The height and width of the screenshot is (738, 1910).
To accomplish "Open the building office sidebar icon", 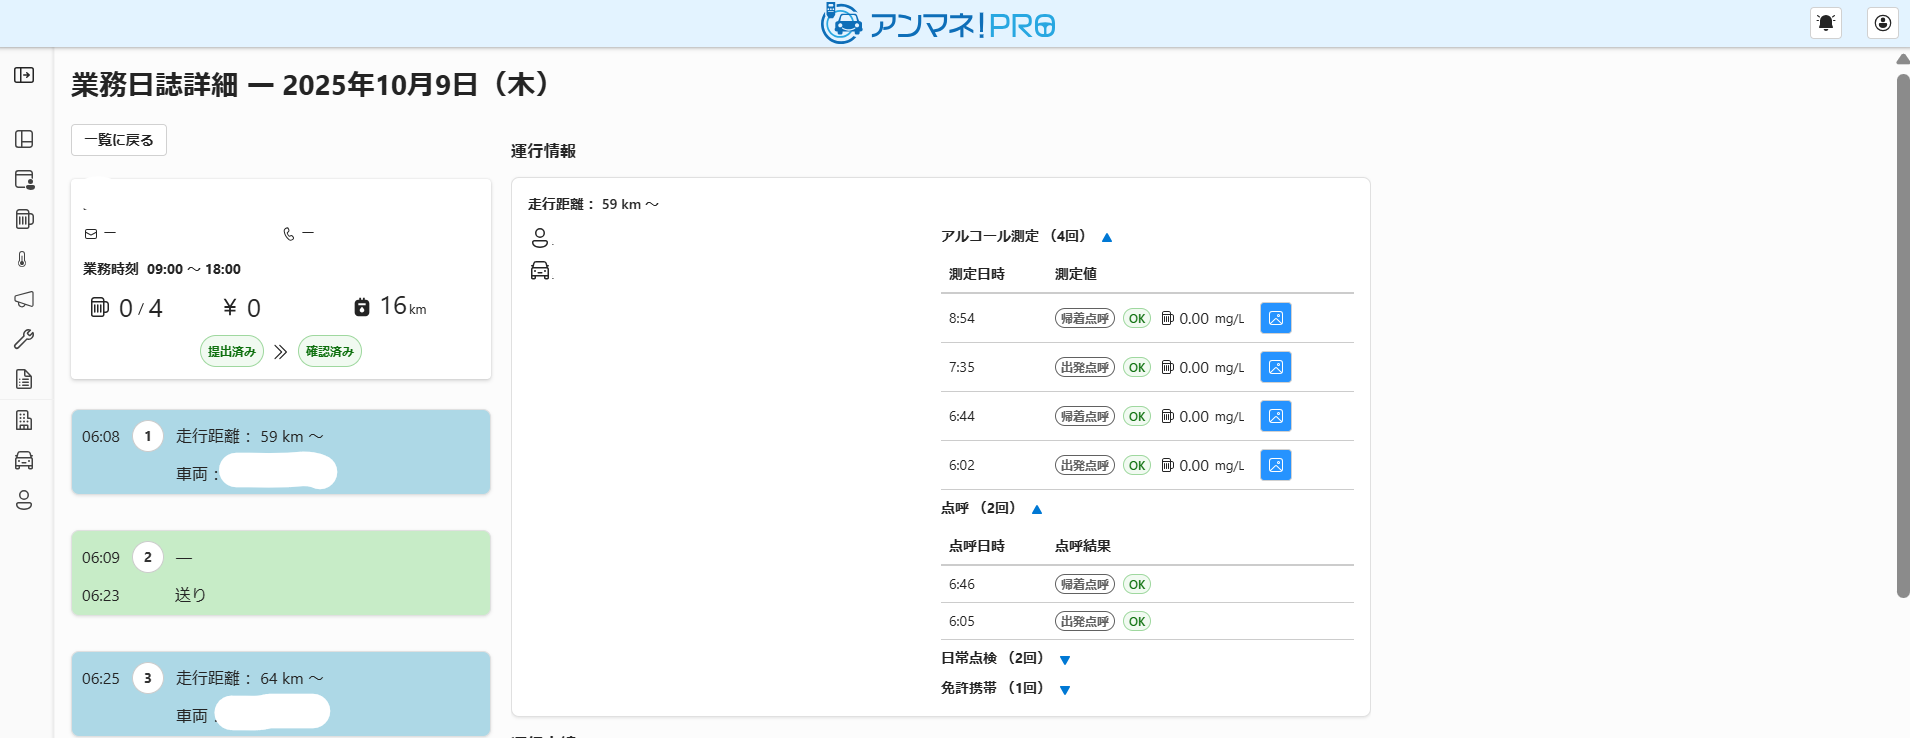I will [x=24, y=420].
